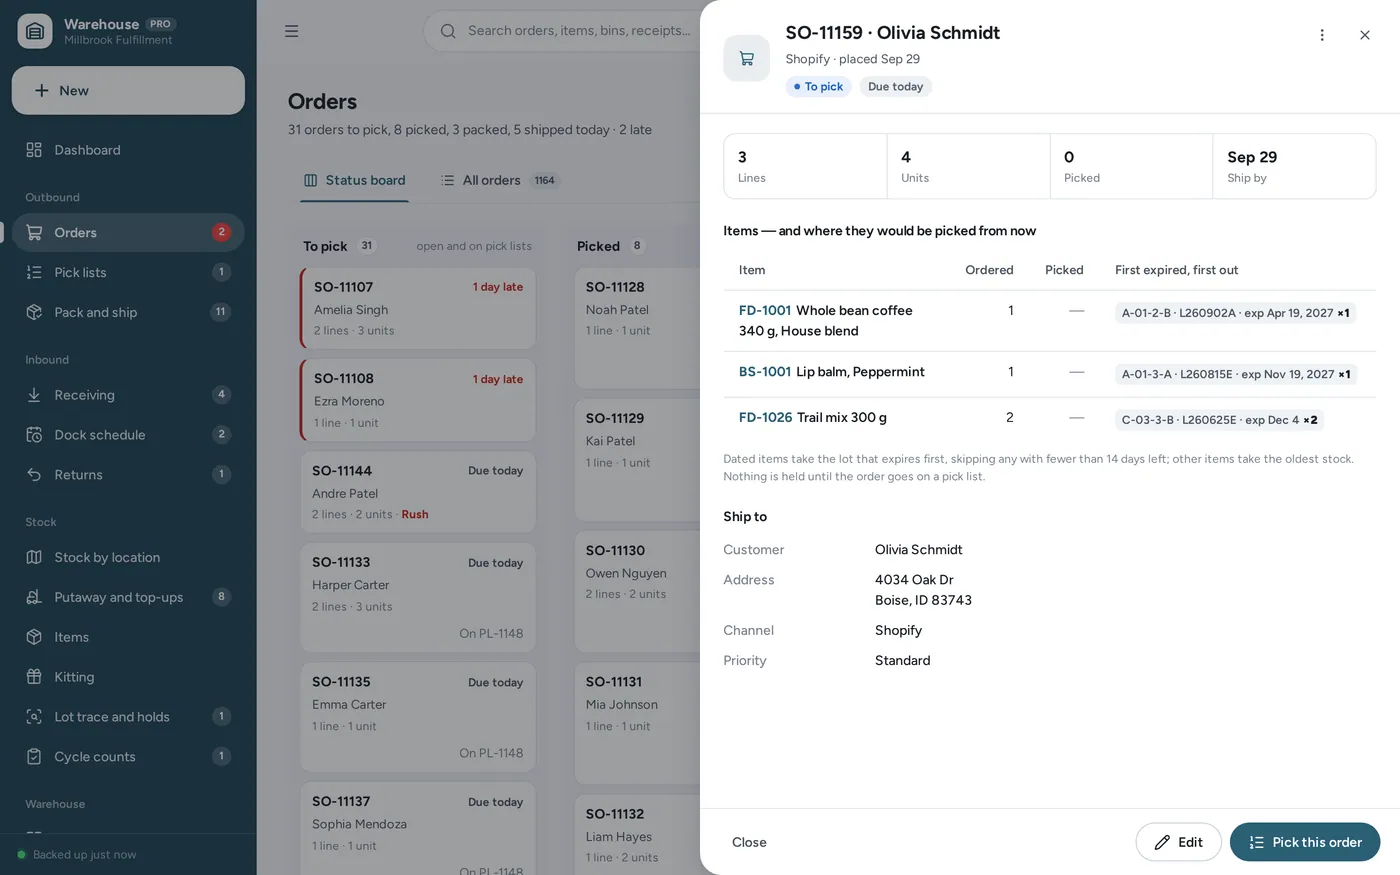The height and width of the screenshot is (875, 1400).
Task: Click the Orders cart icon in sidebar
Action: (34, 232)
